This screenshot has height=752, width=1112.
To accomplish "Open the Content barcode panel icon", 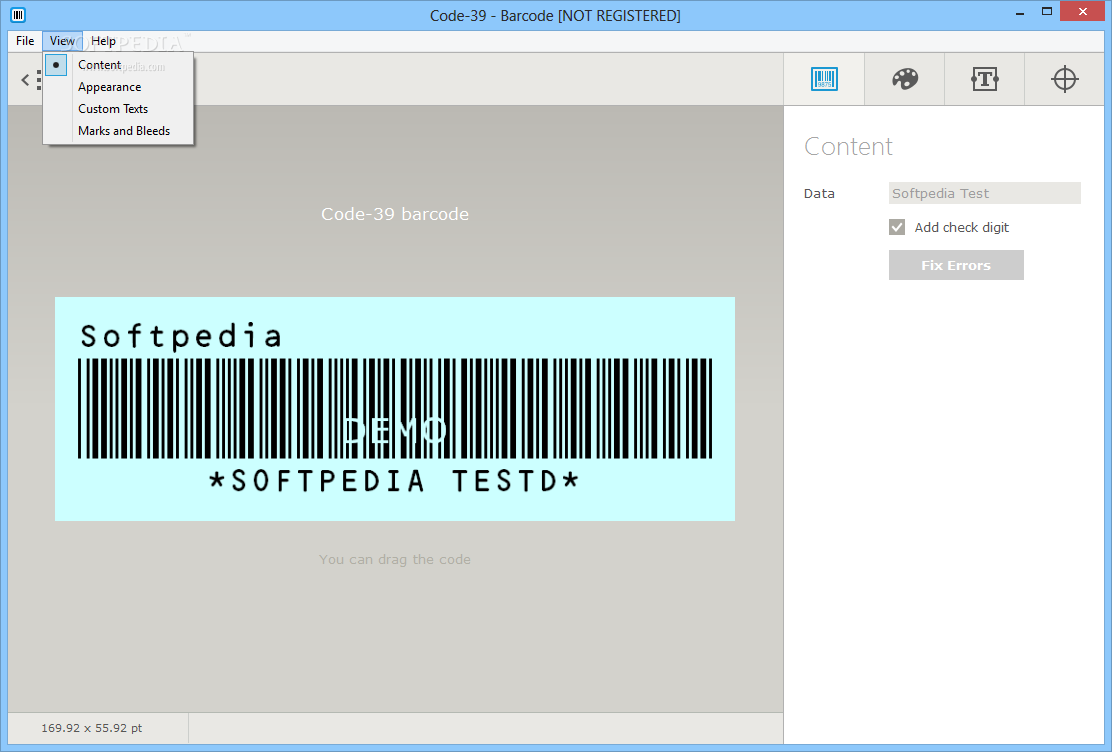I will click(x=824, y=79).
